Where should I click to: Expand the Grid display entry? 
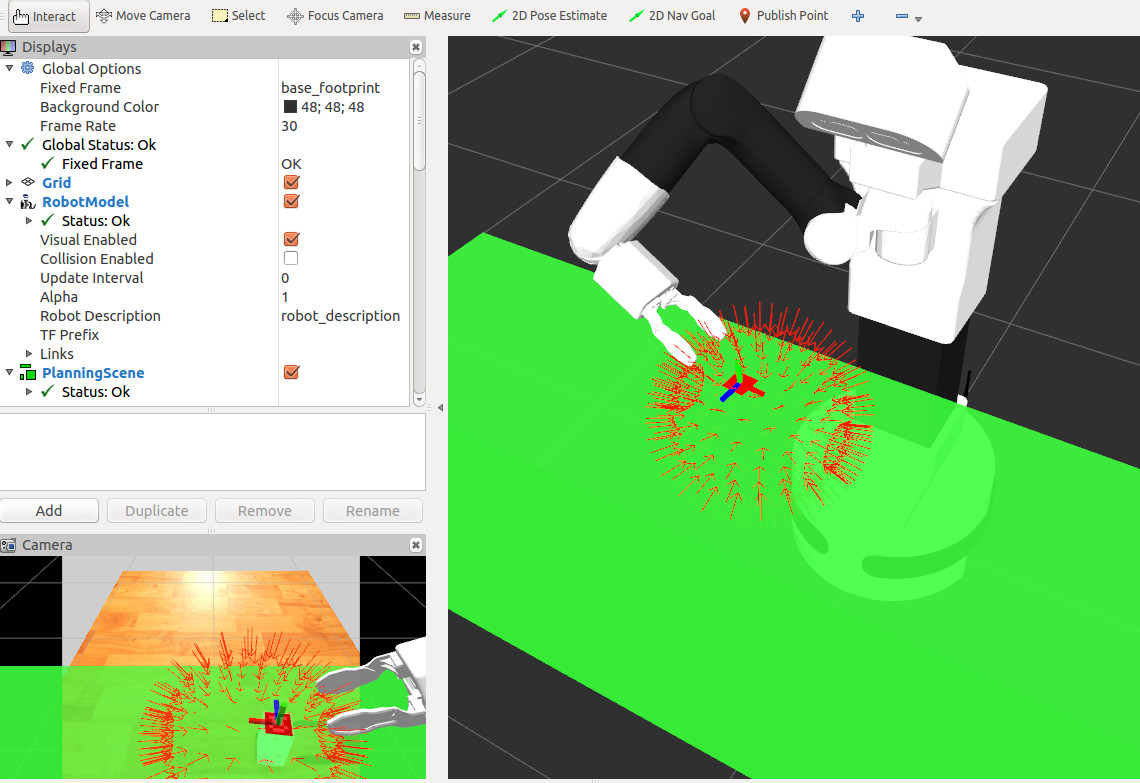point(10,183)
